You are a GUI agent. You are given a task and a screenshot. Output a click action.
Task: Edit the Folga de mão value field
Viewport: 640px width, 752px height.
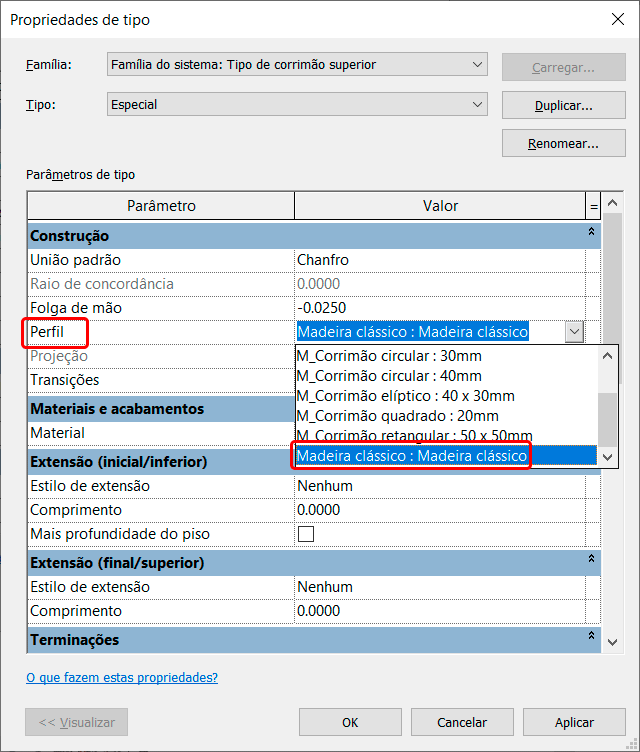(440, 308)
